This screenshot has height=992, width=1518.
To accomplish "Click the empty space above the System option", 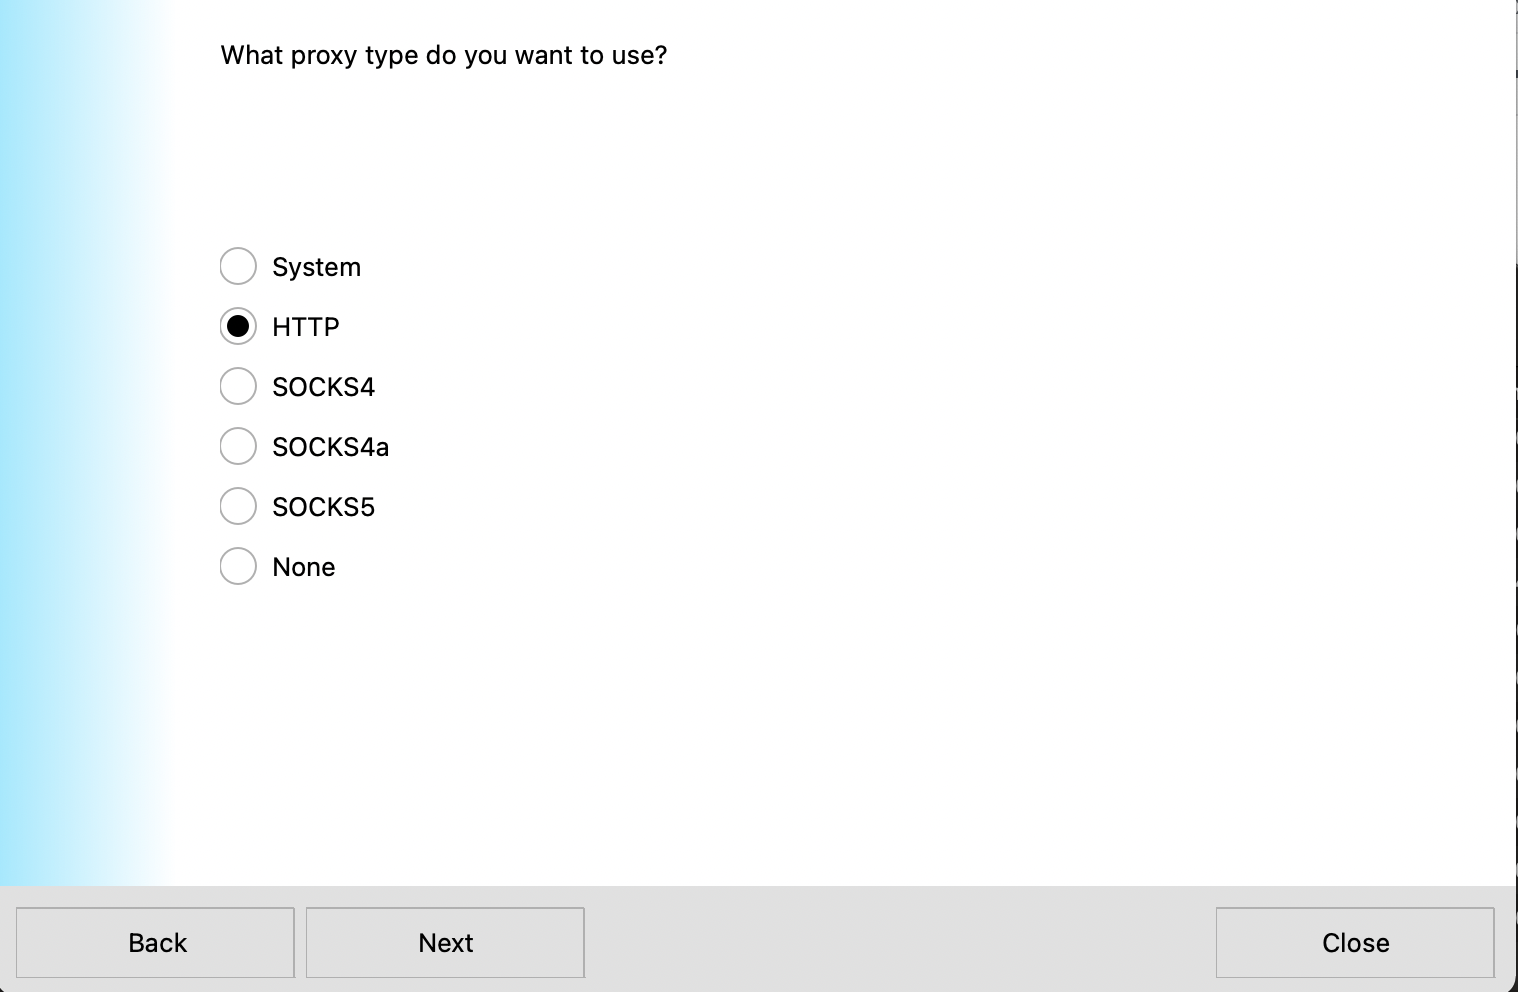I will tap(700, 160).
